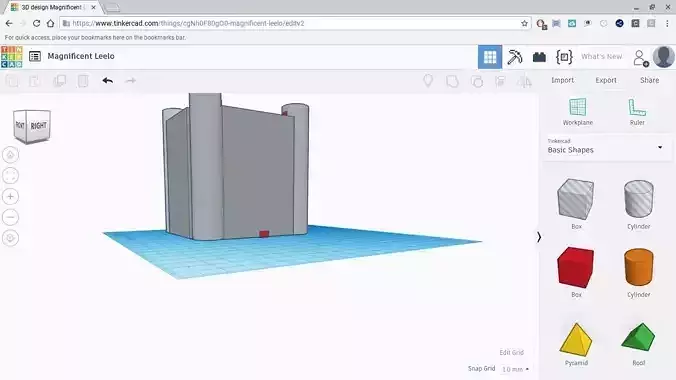The image size is (676, 380).
Task: Open the Snap Grid 1.0 mm dropdown
Action: 515,369
